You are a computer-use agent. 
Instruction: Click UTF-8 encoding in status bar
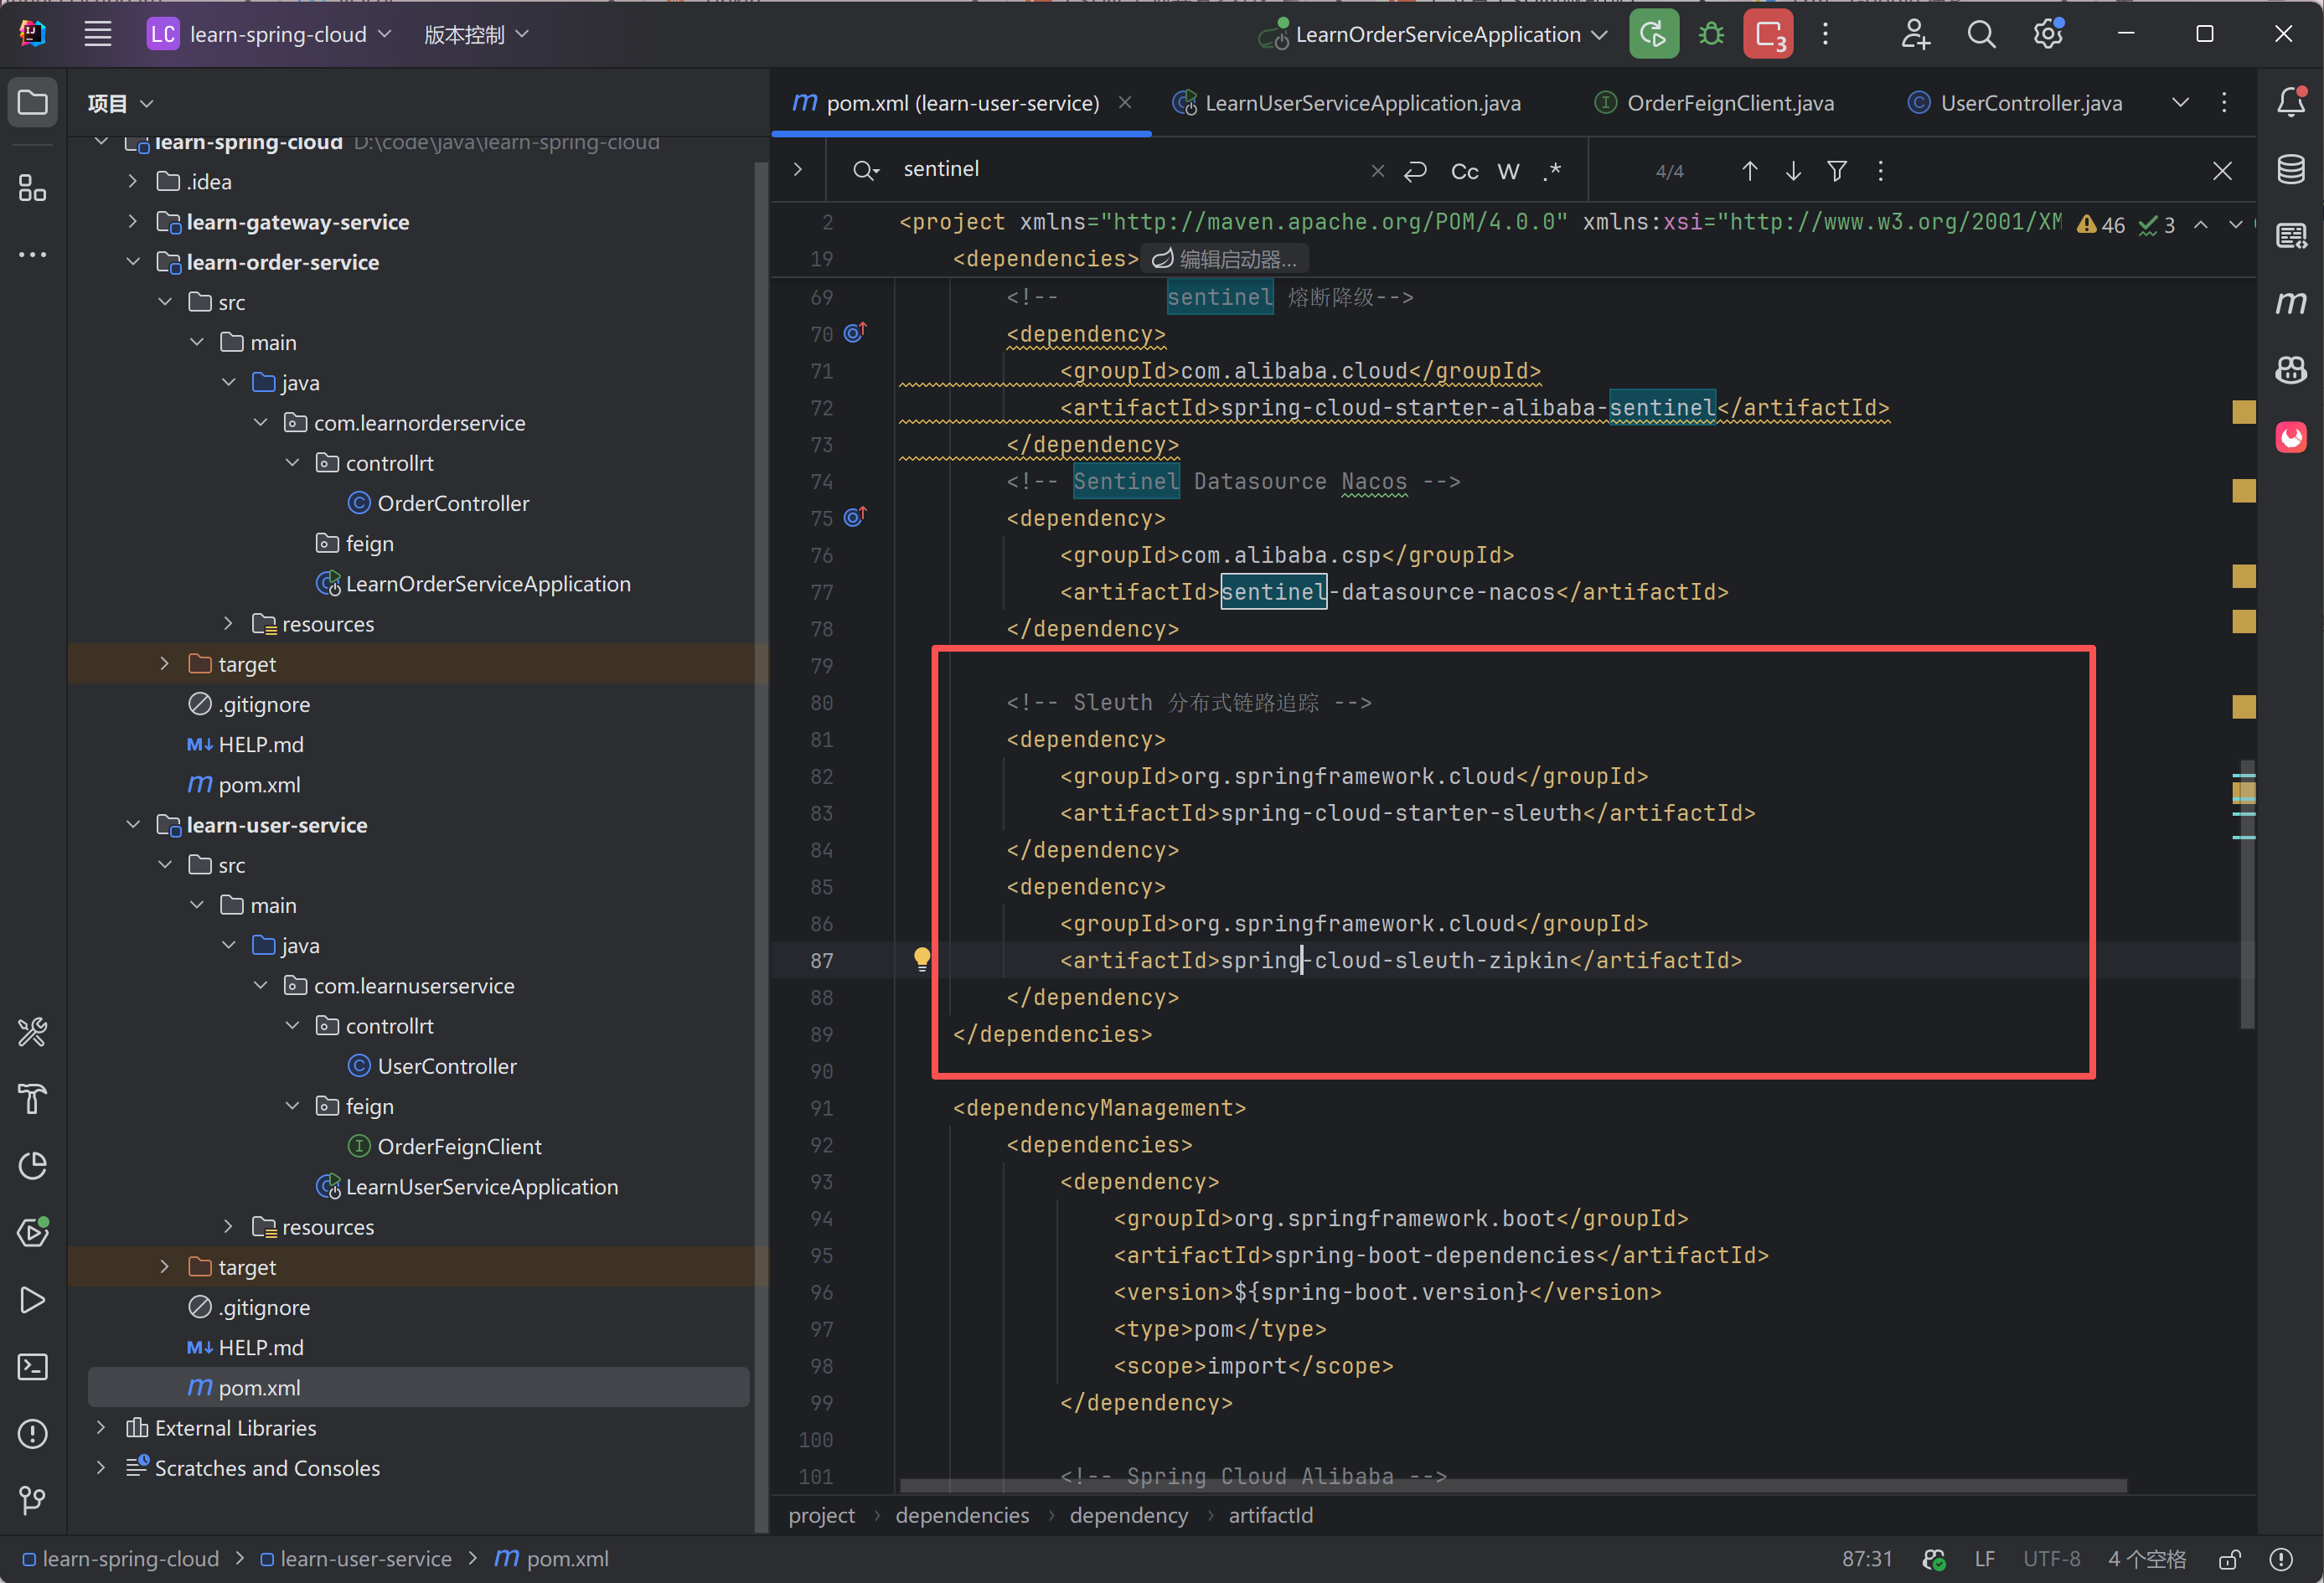coord(2051,1559)
